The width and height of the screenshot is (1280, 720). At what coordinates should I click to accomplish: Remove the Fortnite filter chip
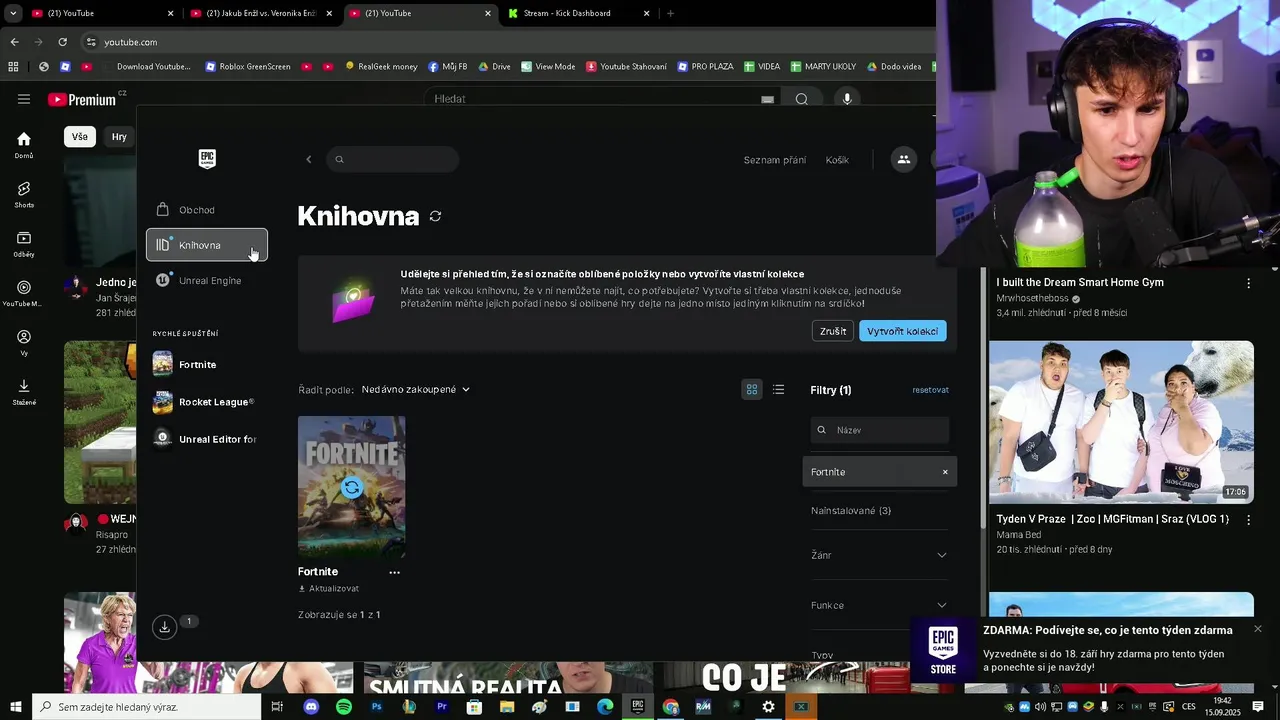pos(945,472)
